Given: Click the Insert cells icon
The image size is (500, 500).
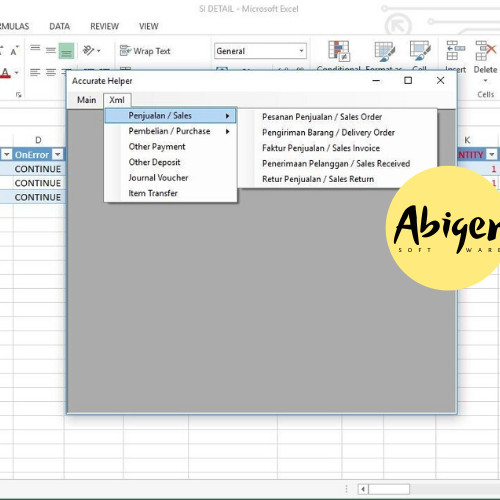Looking at the screenshot, I should point(455,50).
